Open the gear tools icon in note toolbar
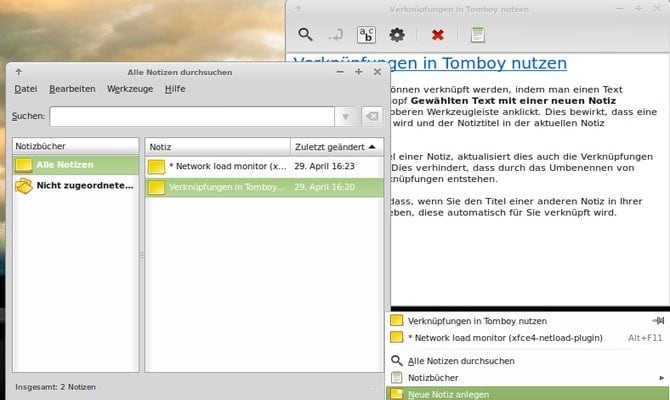Viewport: 670px width, 400px height. point(397,35)
